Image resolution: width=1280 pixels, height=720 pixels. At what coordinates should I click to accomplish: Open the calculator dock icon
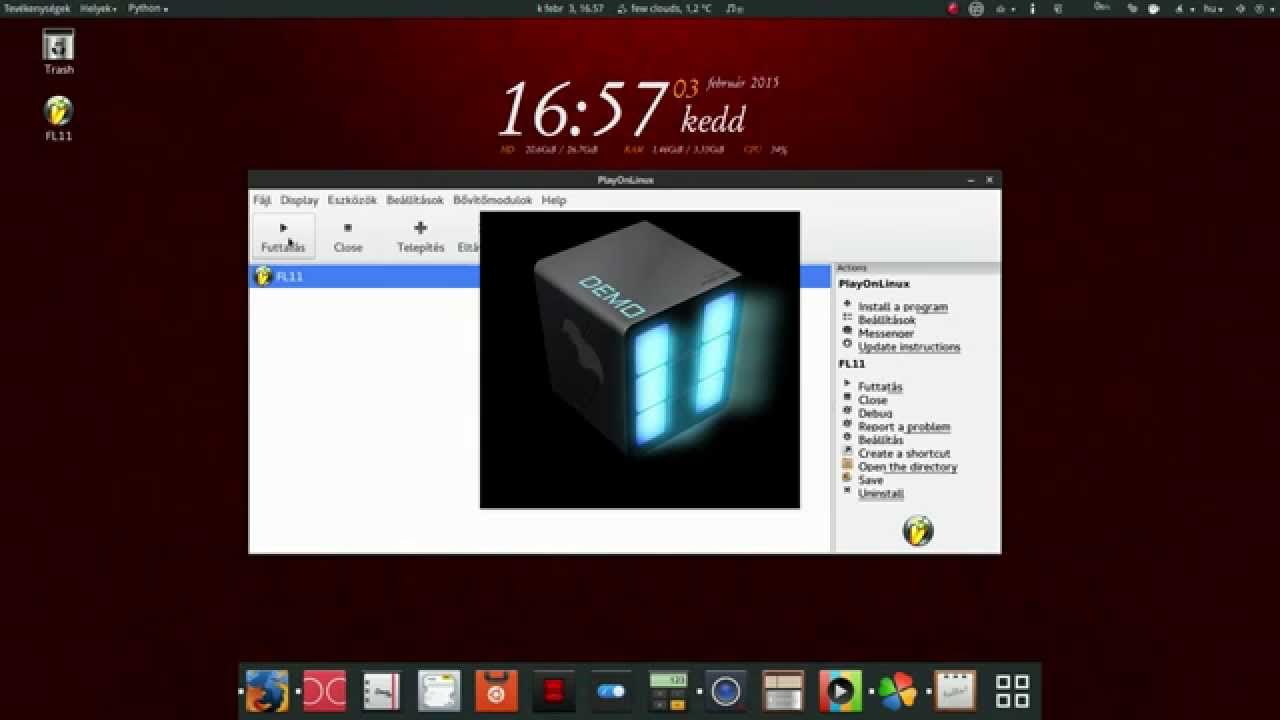click(x=668, y=691)
